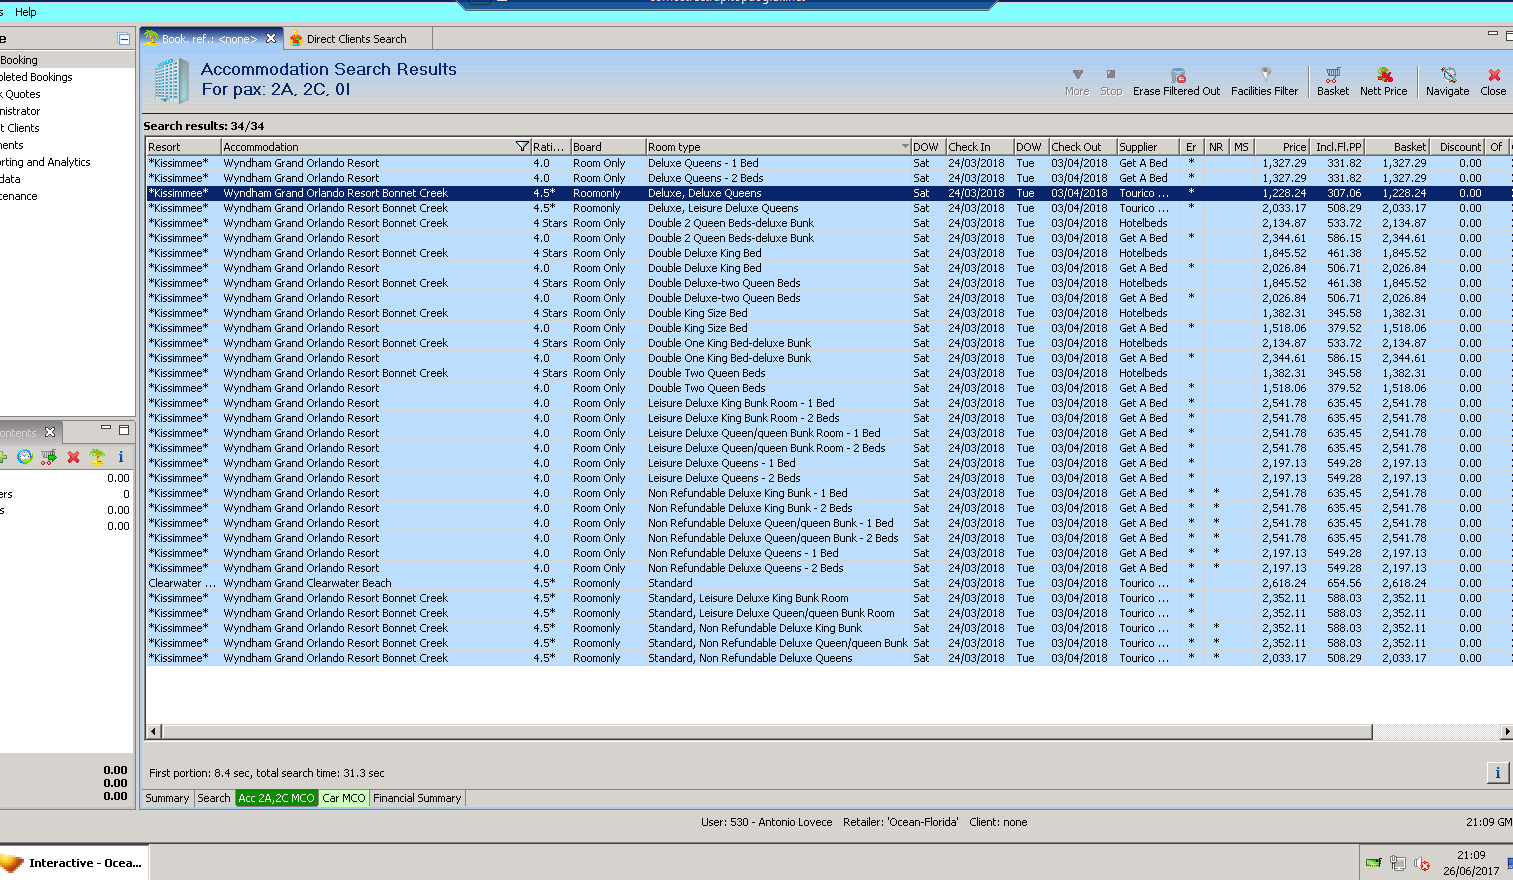Sort by the Discount column header
The image size is (1513, 880).
click(1458, 147)
